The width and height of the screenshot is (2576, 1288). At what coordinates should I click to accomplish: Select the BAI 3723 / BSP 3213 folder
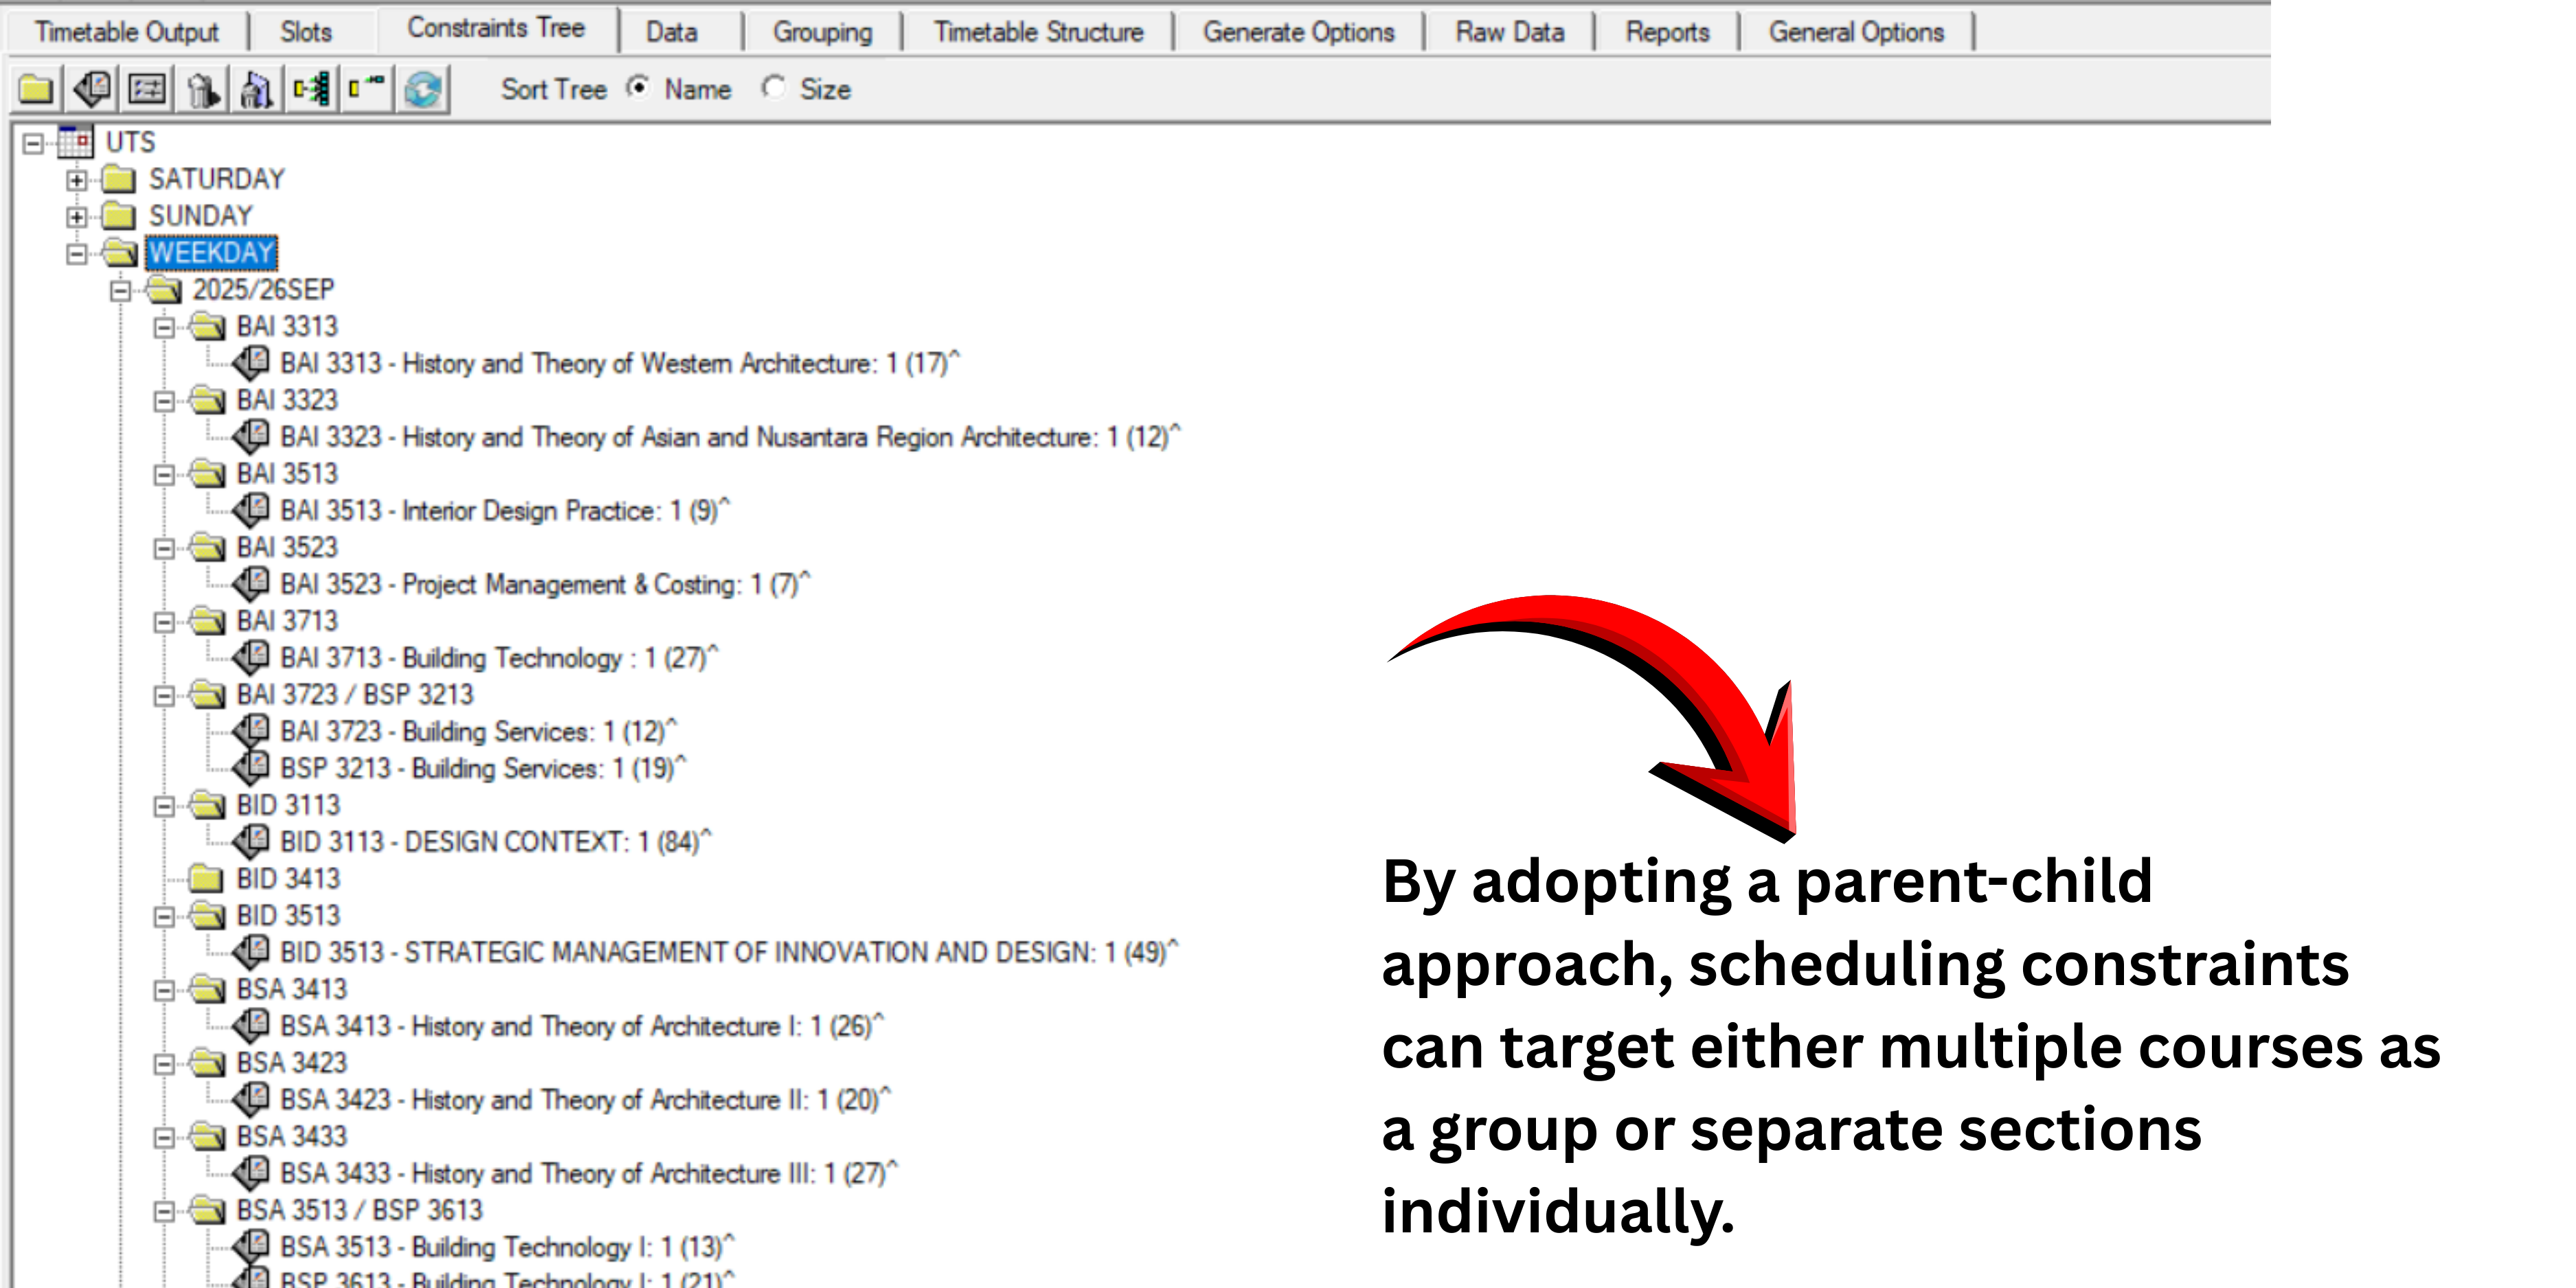pyautogui.click(x=354, y=694)
